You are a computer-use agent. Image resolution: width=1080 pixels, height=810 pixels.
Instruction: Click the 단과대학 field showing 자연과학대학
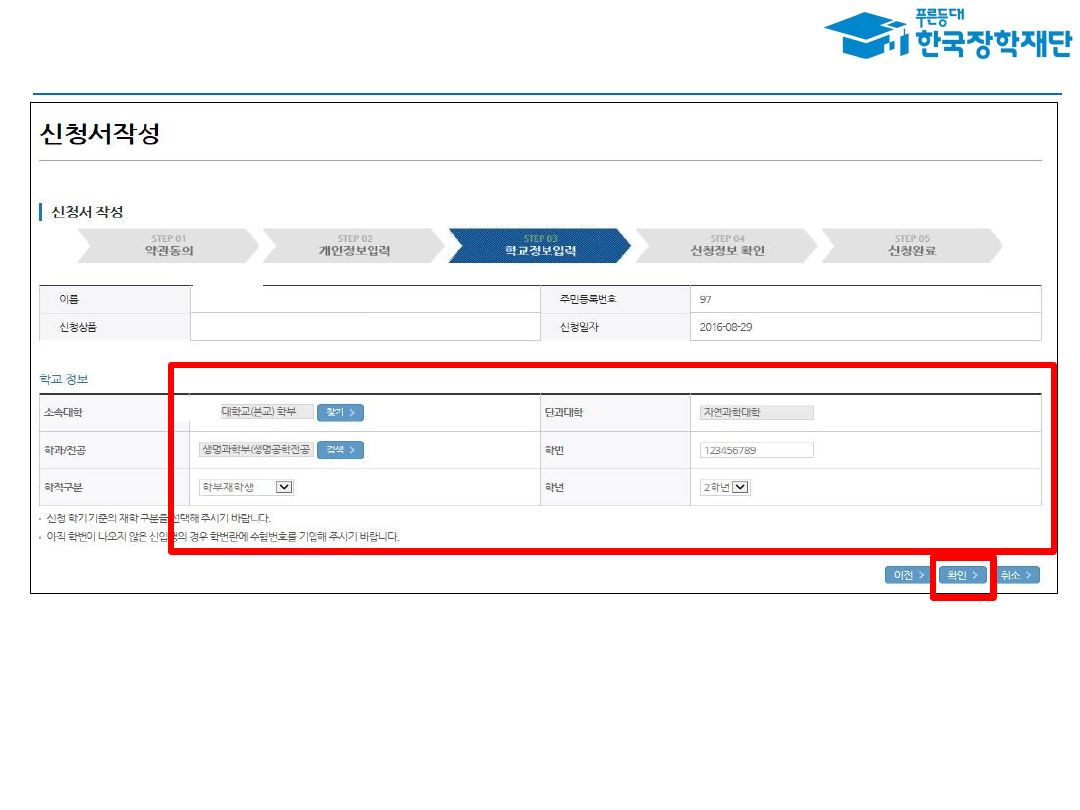click(x=756, y=412)
